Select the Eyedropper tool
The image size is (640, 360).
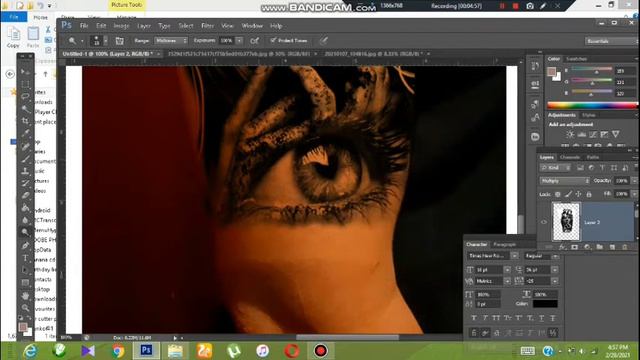tap(25, 133)
